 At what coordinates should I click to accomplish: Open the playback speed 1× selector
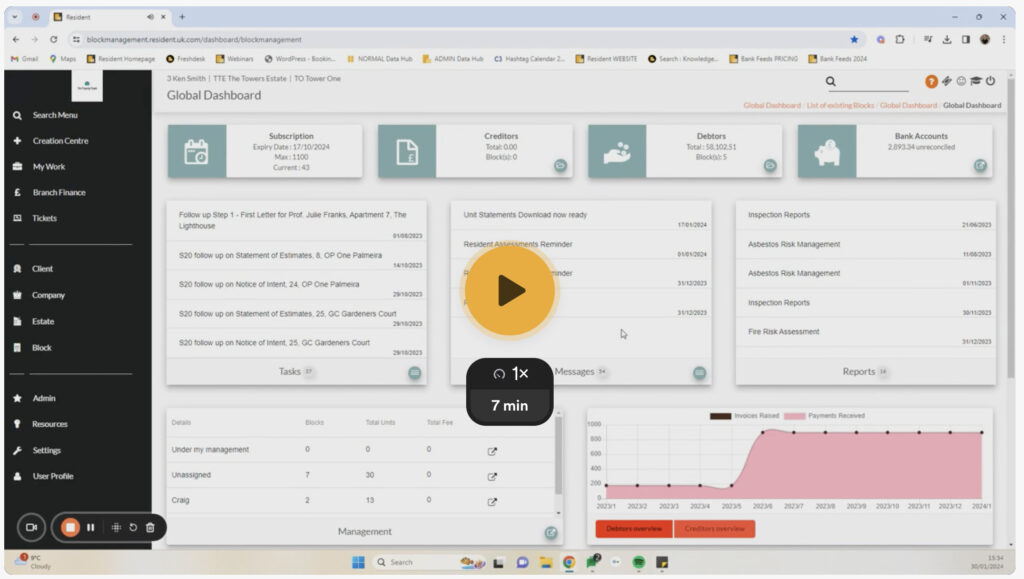[x=510, y=373]
